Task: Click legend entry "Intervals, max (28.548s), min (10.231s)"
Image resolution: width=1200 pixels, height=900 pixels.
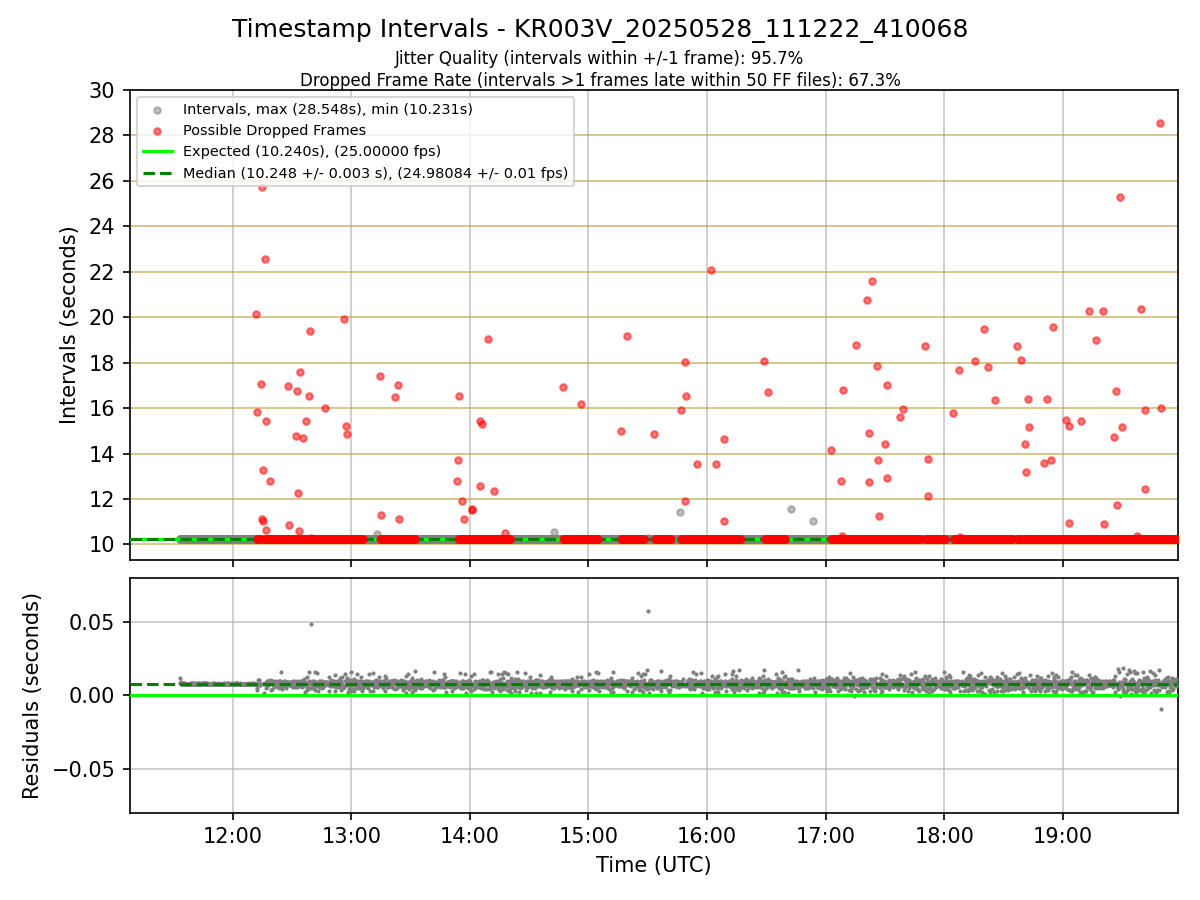Action: coord(328,109)
